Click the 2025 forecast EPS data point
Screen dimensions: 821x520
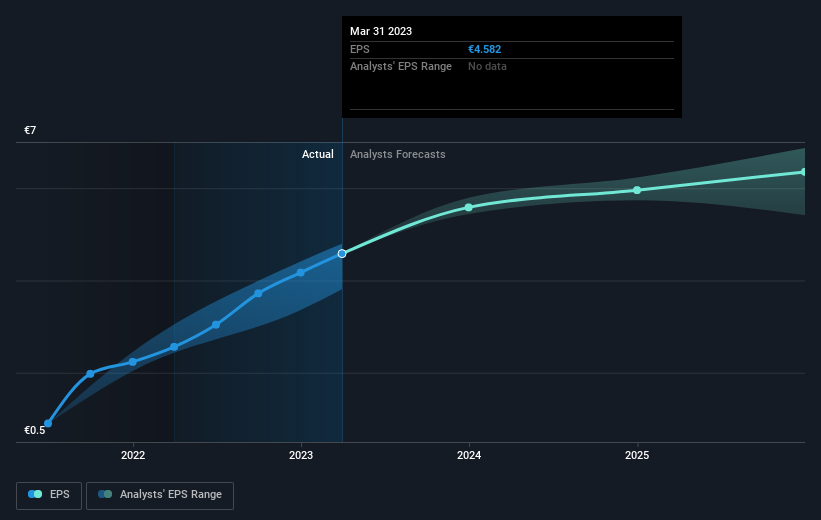coord(637,190)
